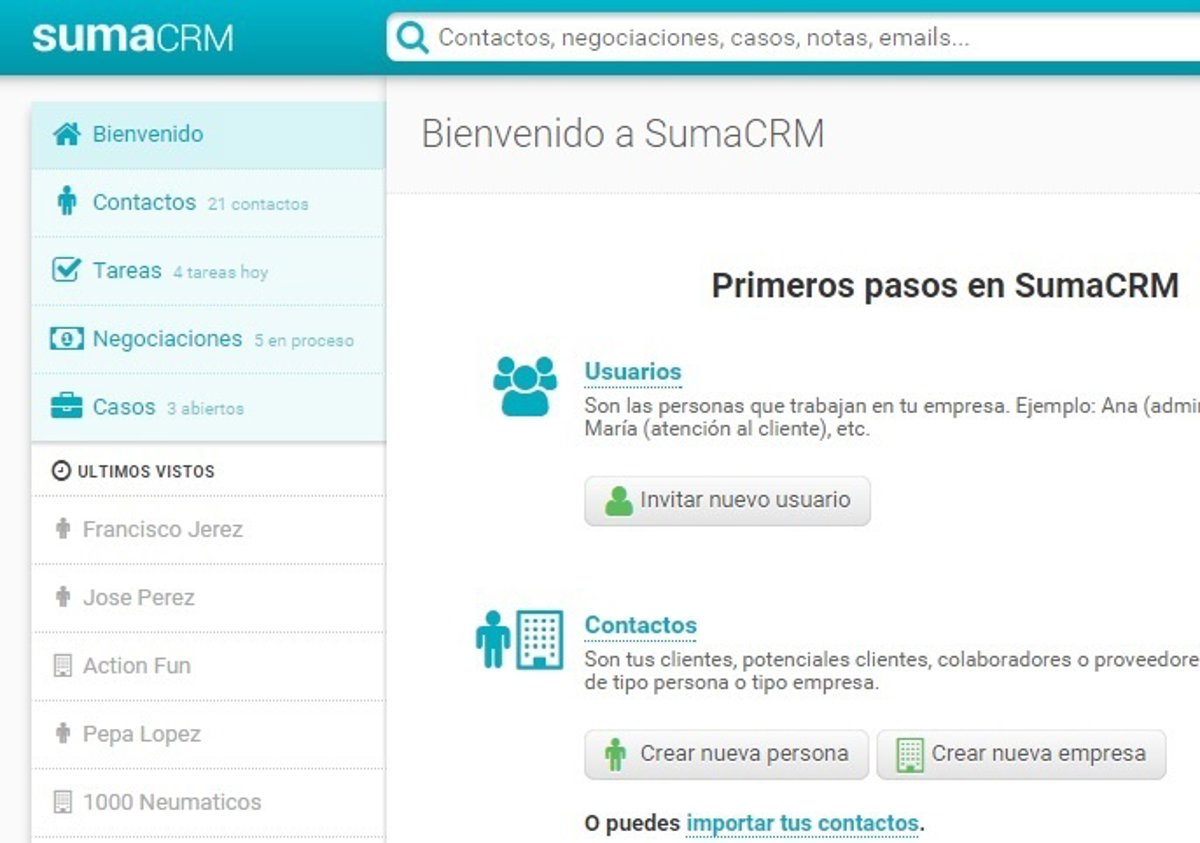Click the home icon beside Bienvenido

66,134
